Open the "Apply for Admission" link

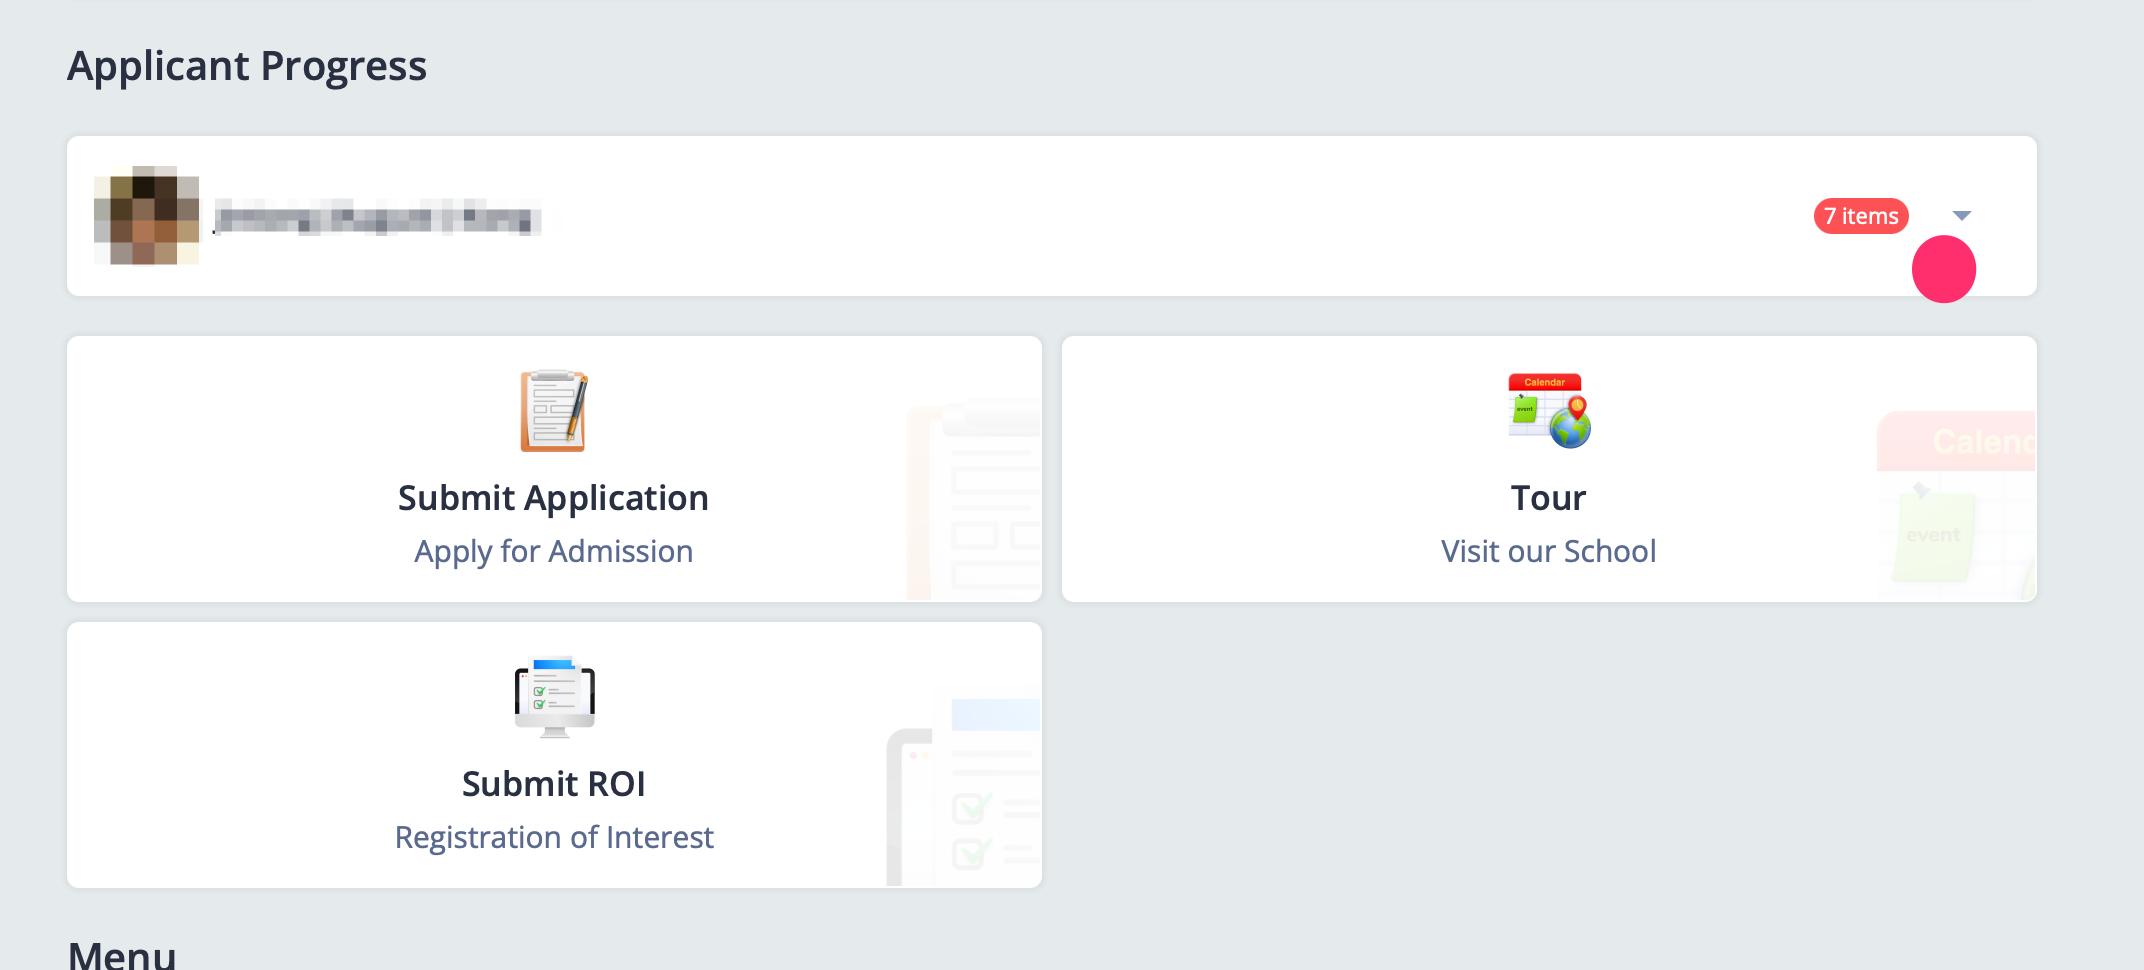coord(554,551)
